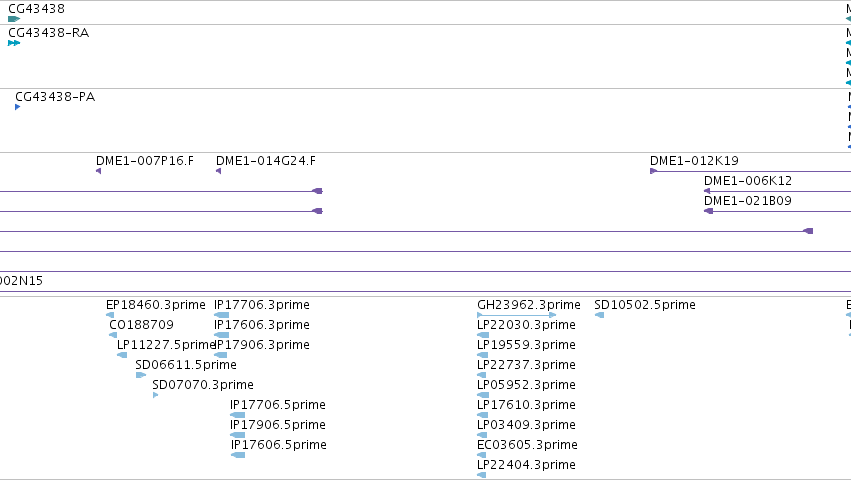The height and width of the screenshot is (480, 851).
Task: Click the DME1-014G24.F label
Action: pos(266,161)
